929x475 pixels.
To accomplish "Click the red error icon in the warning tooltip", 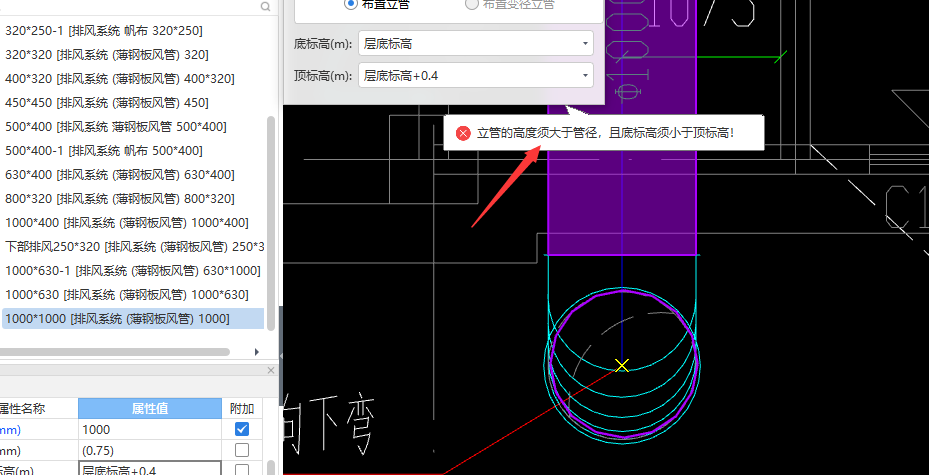I will 463,133.
